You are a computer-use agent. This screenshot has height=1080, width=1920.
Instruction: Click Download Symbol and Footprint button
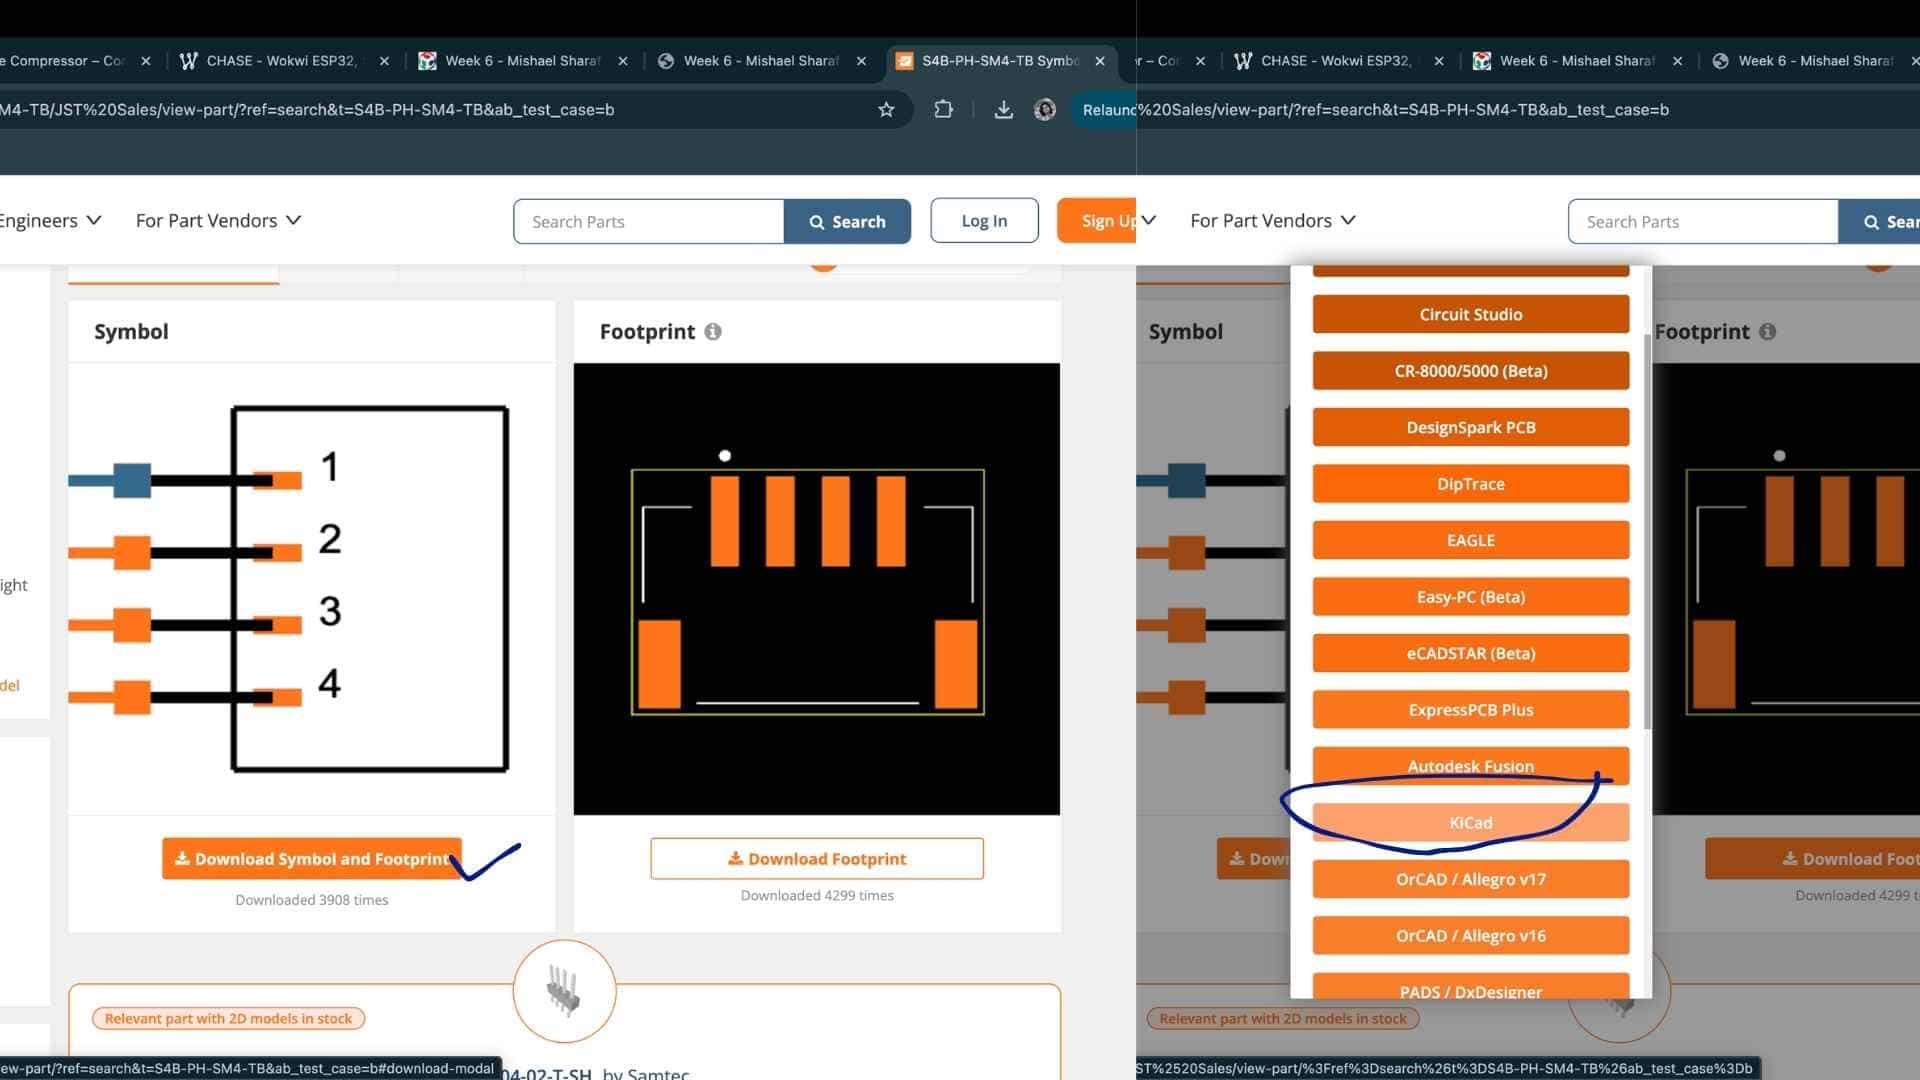[x=311, y=859]
